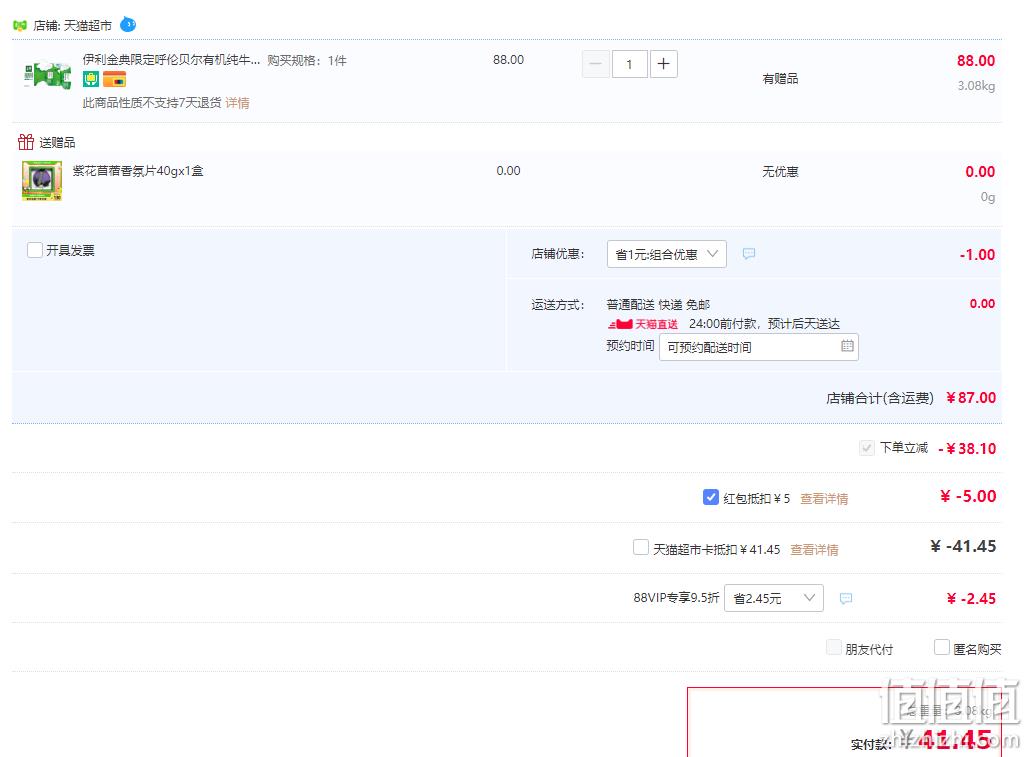This screenshot has width=1029, height=757.
Task: Enable the 匿名购买 checkbox
Action: [942, 647]
